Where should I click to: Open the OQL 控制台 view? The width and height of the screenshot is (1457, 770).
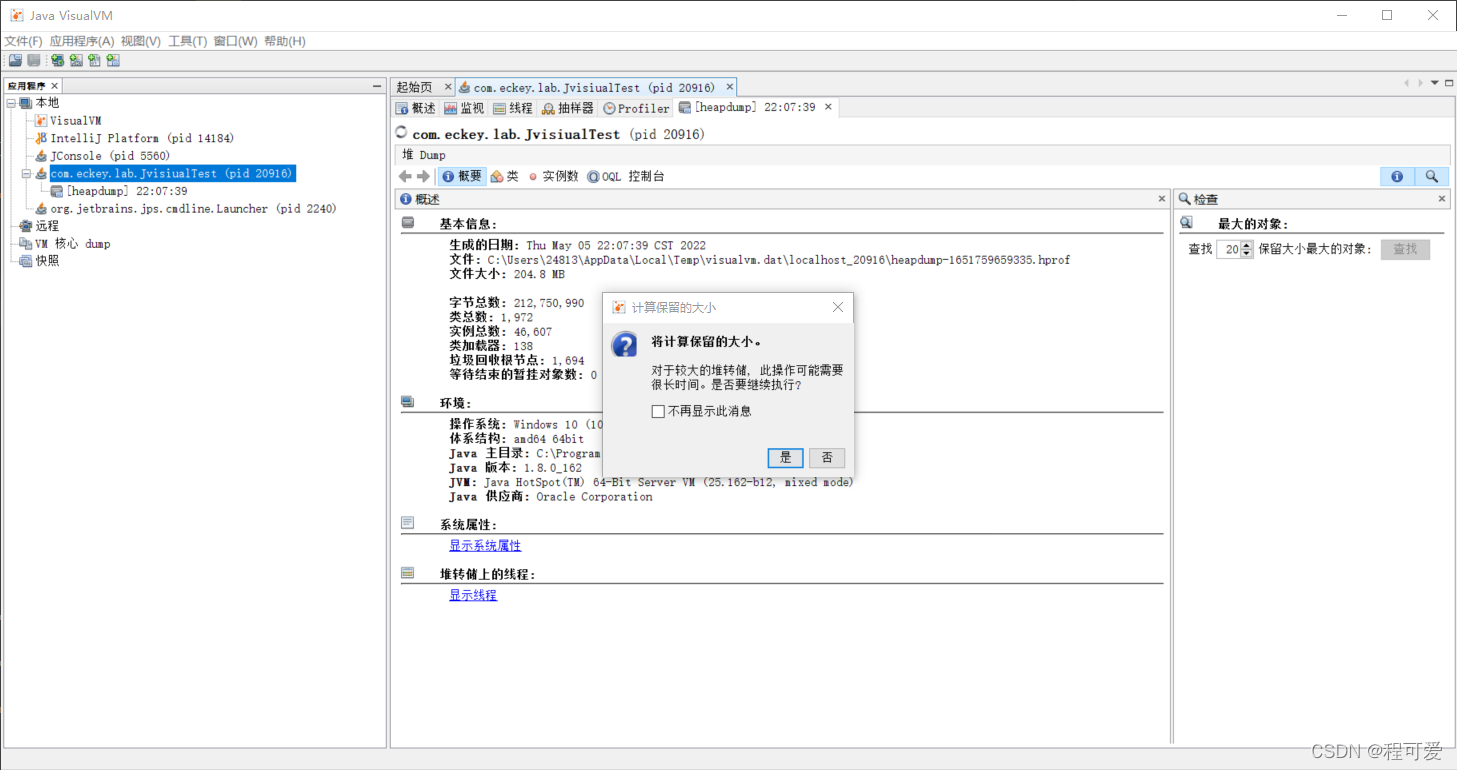pos(626,176)
